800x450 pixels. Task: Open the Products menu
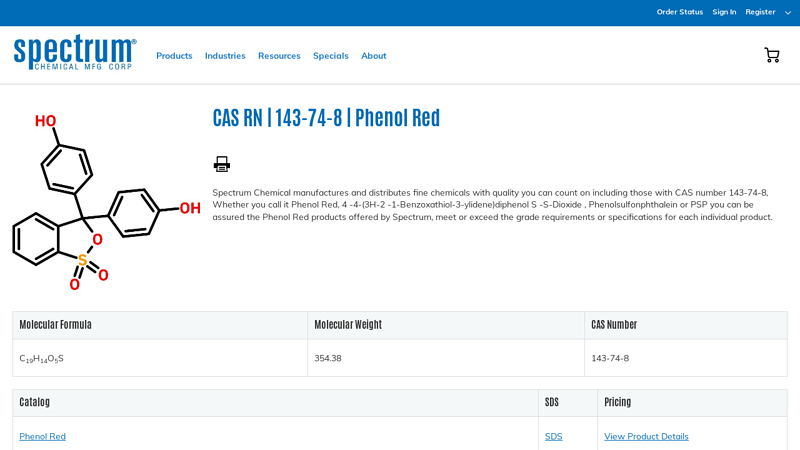point(174,56)
